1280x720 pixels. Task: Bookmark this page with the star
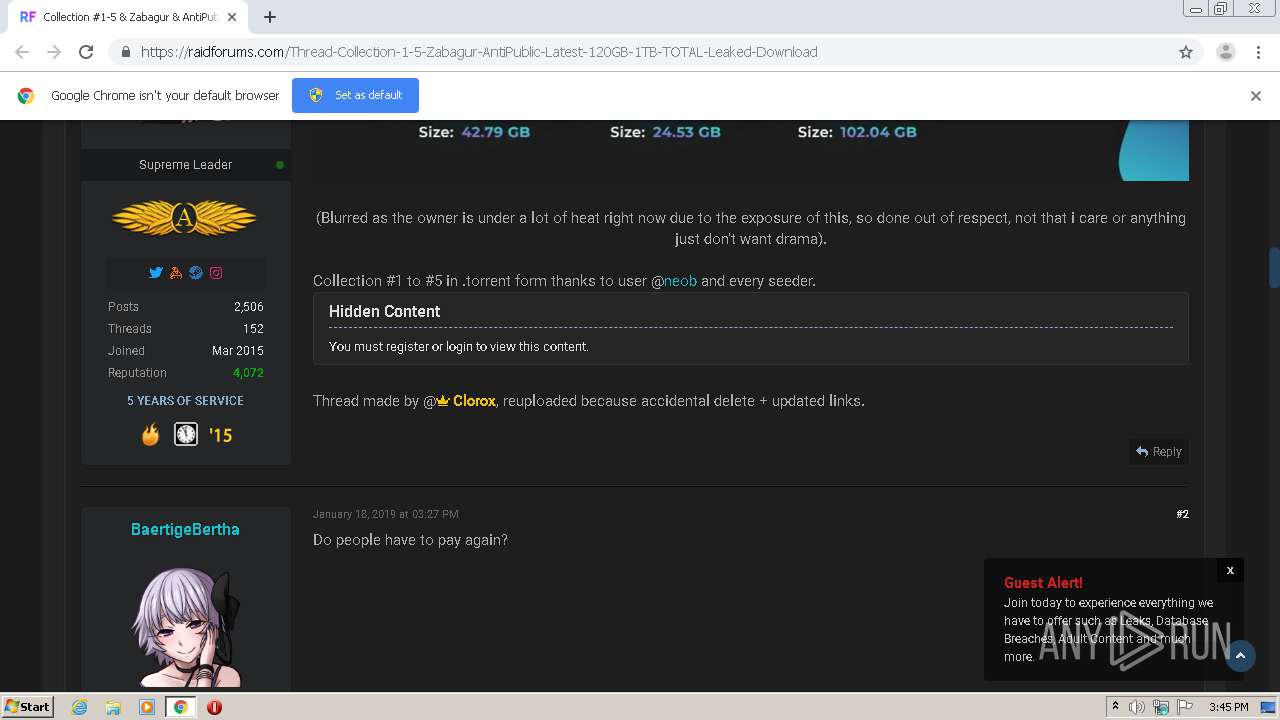click(x=1186, y=52)
